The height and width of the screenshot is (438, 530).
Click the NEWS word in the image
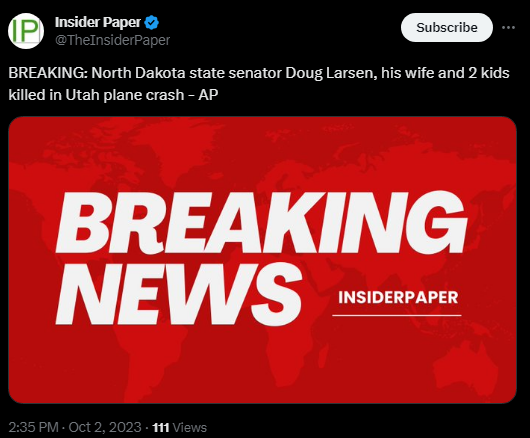(178, 293)
